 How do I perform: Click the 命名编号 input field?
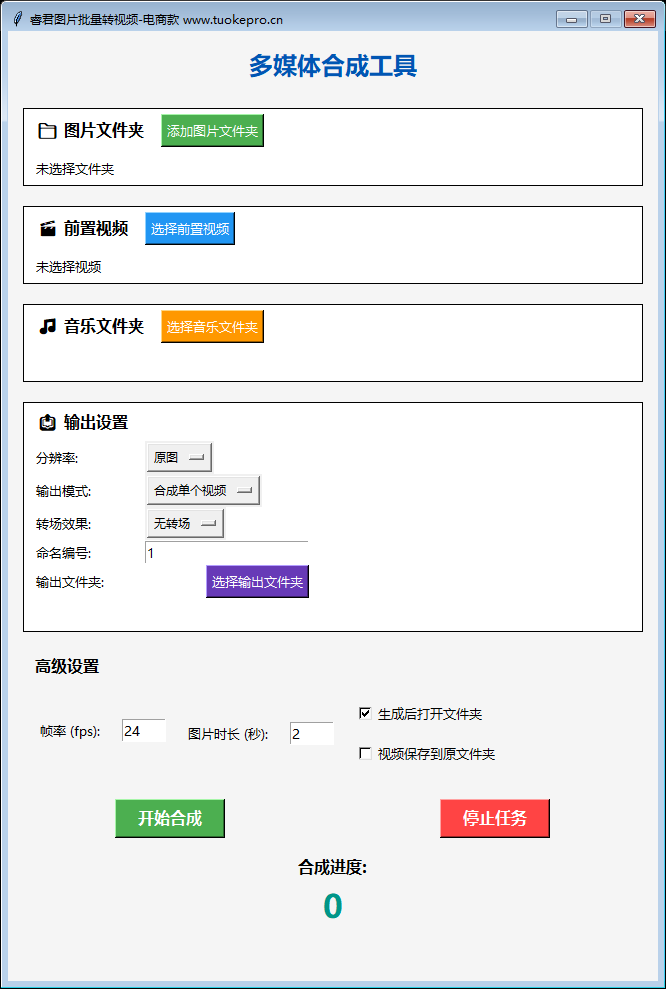[x=226, y=553]
